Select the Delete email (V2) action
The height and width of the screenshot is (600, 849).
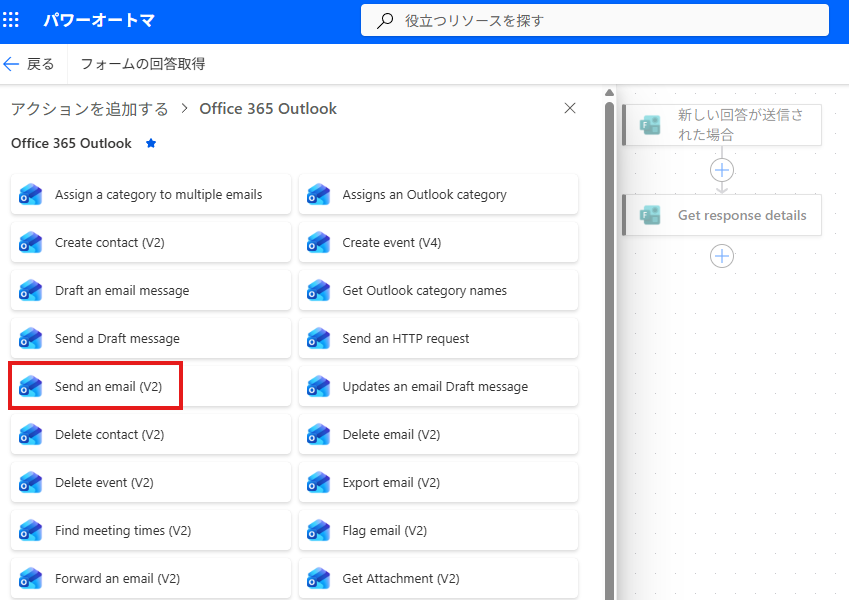click(x=439, y=434)
